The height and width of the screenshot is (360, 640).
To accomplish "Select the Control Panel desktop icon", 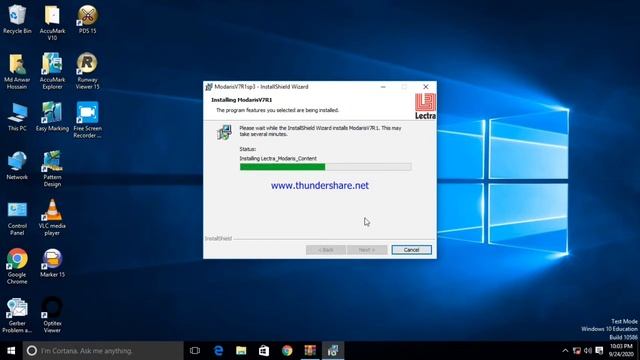I will click(17, 218).
